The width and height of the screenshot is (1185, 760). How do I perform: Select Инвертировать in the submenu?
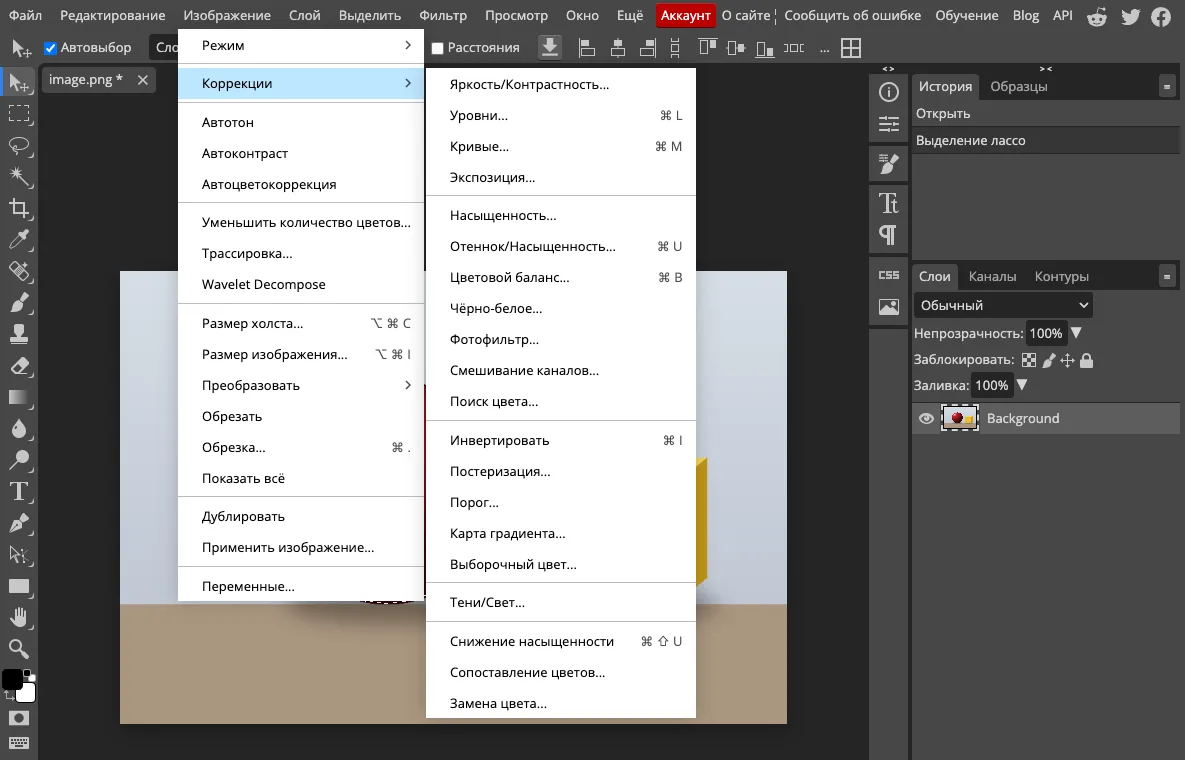pos(561,440)
